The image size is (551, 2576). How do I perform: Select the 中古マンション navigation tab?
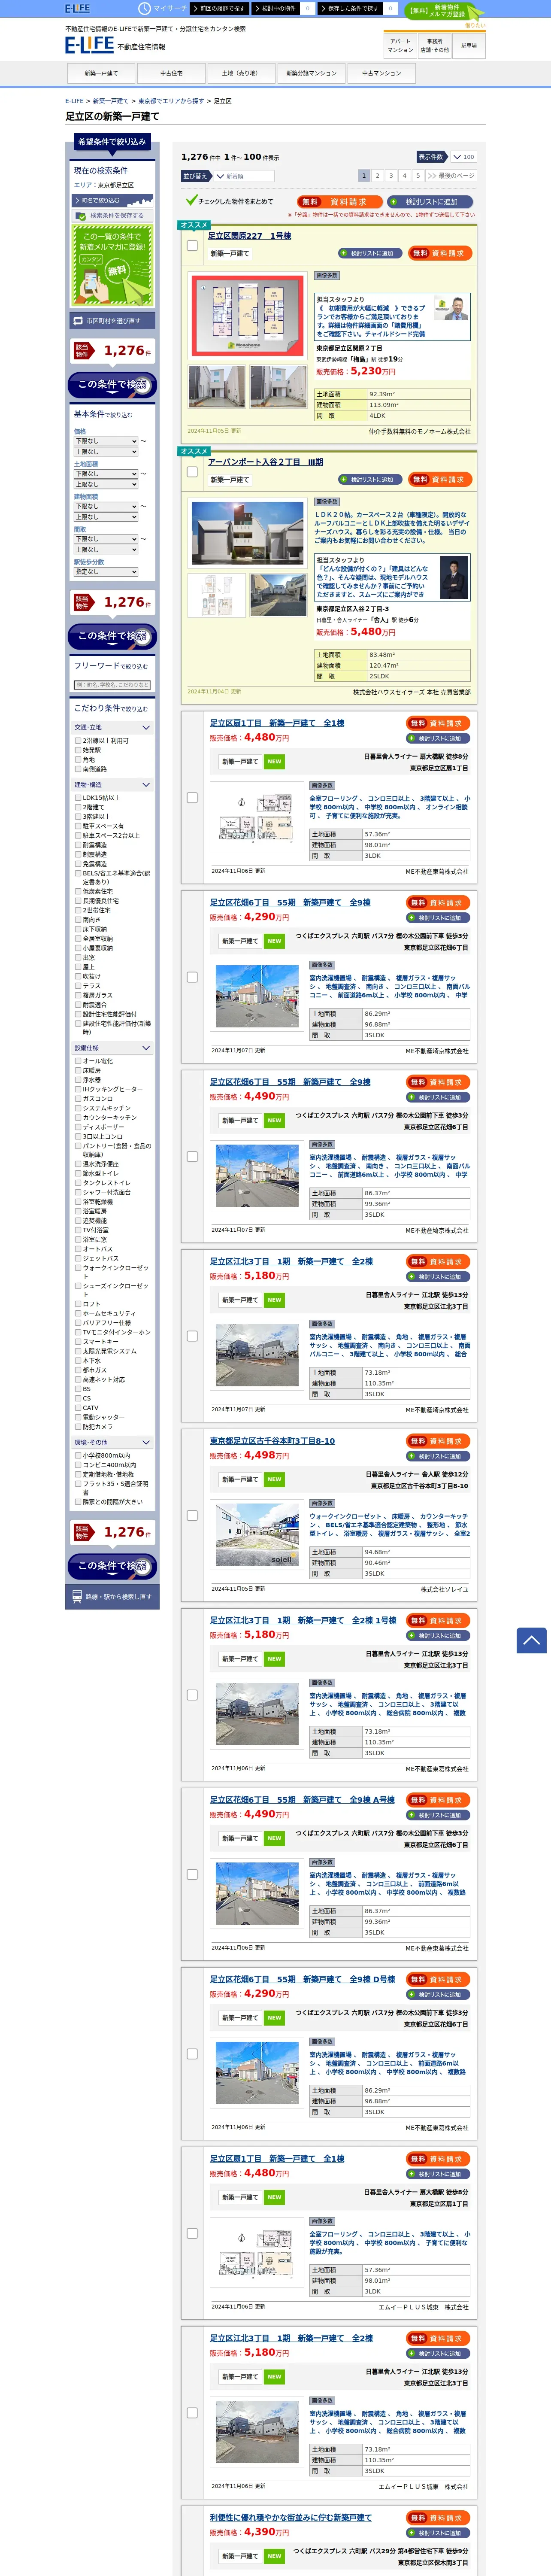coord(381,73)
